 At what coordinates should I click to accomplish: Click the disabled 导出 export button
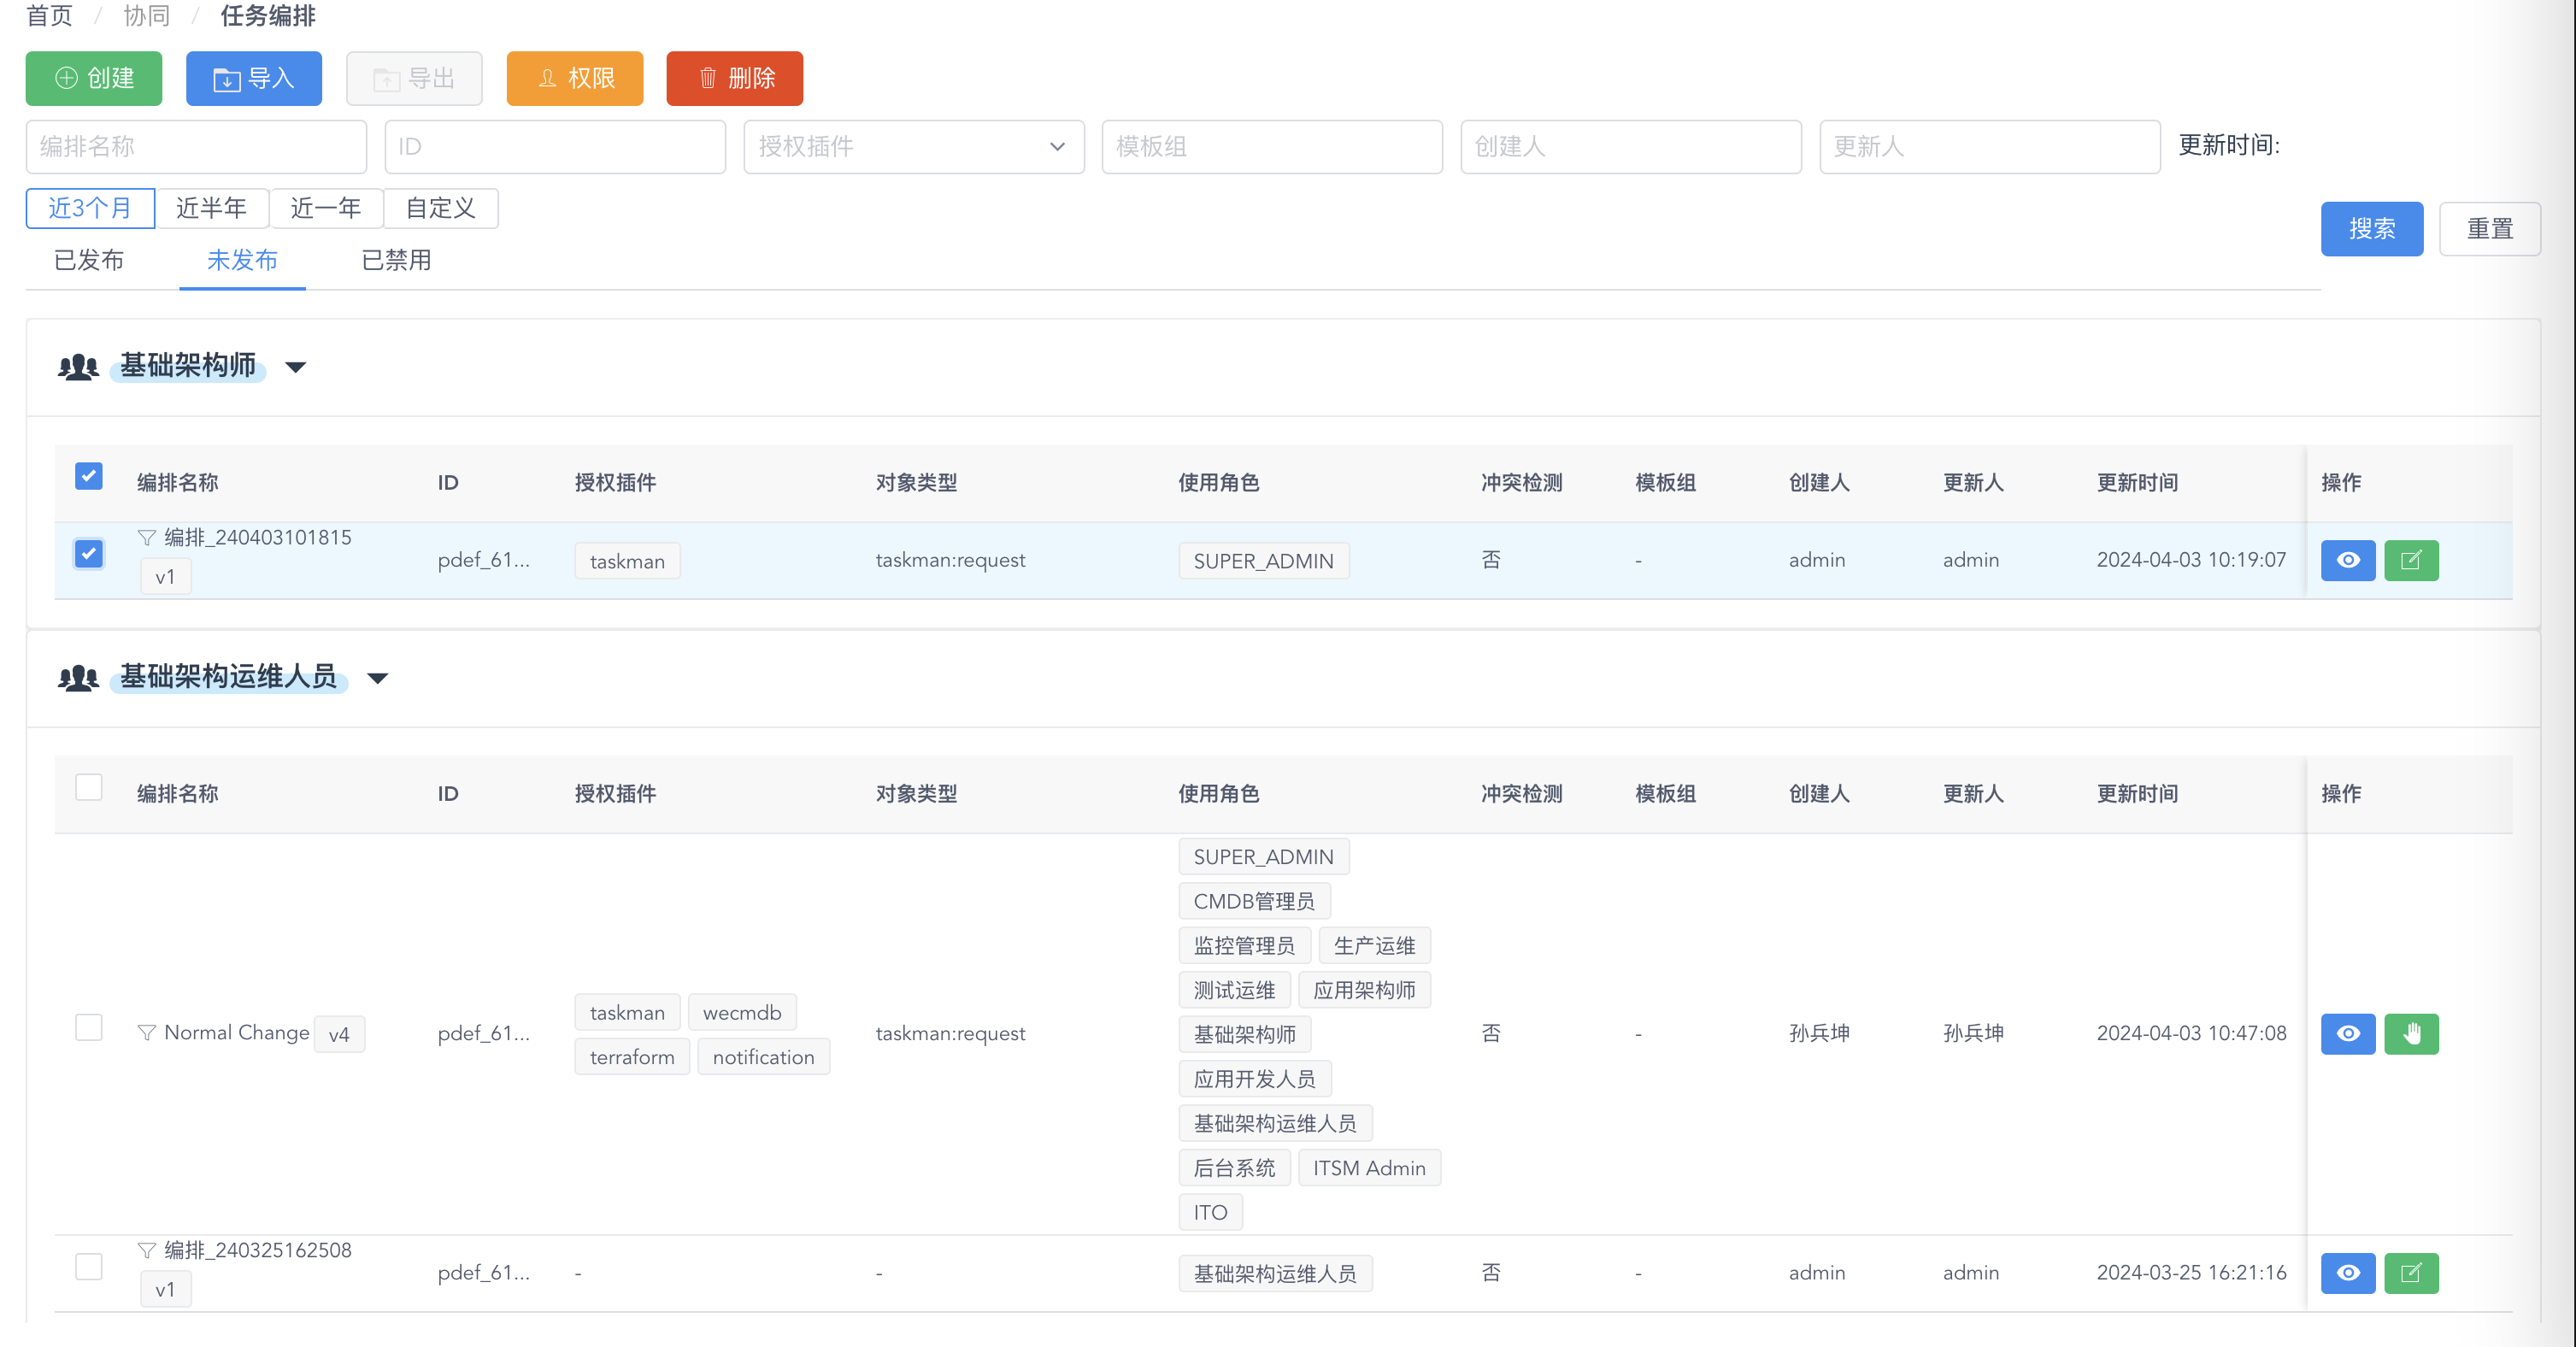414,78
